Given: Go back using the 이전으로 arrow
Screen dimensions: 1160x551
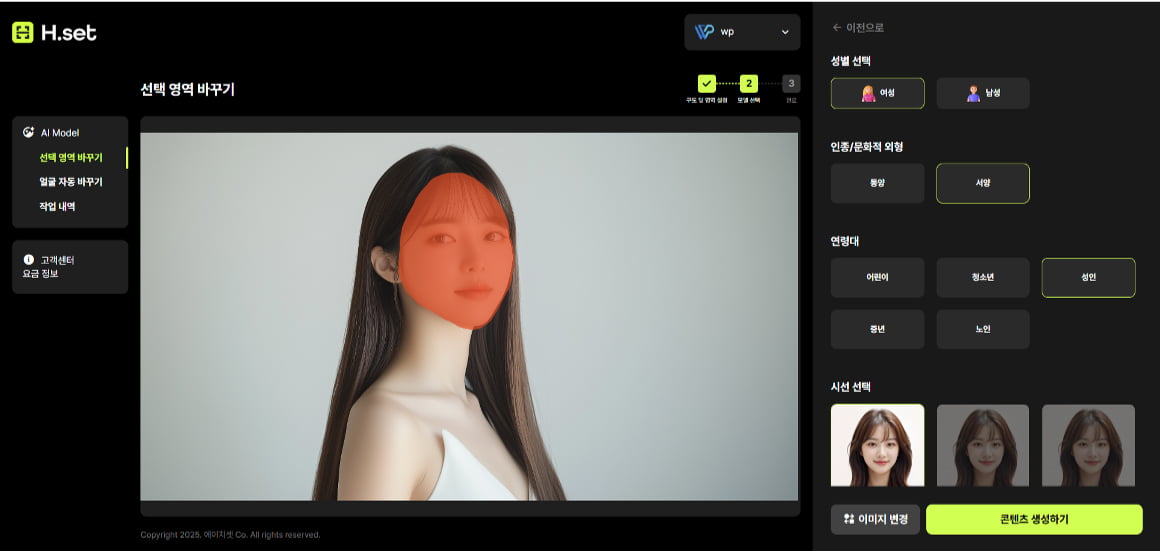Looking at the screenshot, I should click(x=837, y=28).
